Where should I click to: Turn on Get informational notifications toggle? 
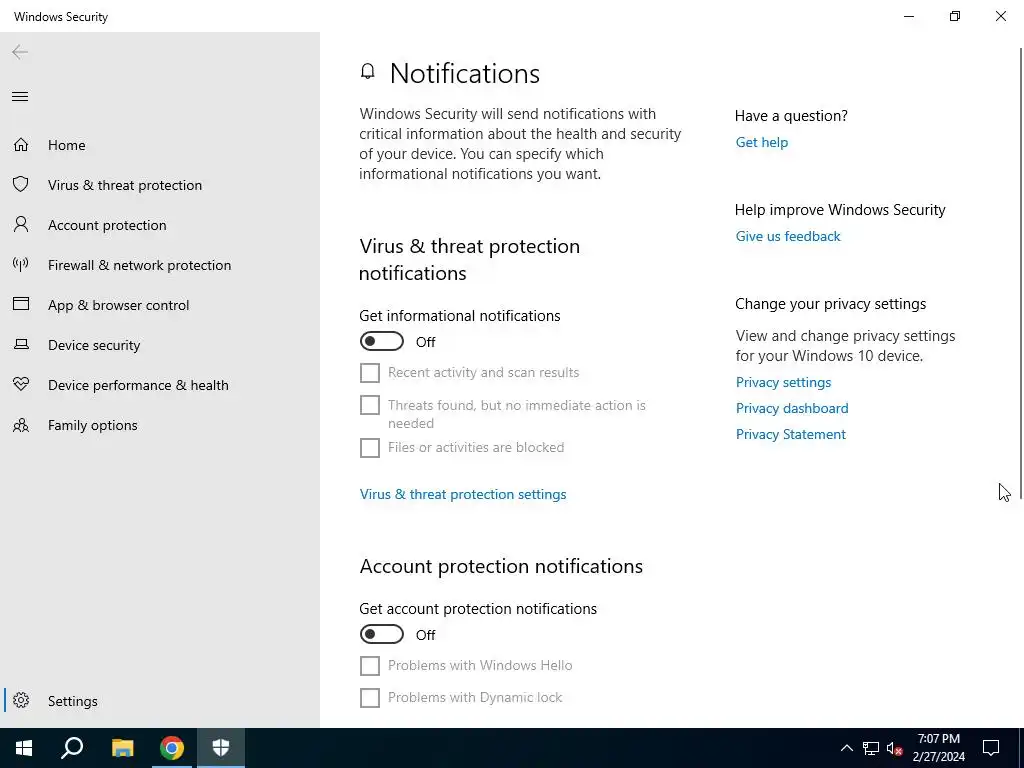382,342
